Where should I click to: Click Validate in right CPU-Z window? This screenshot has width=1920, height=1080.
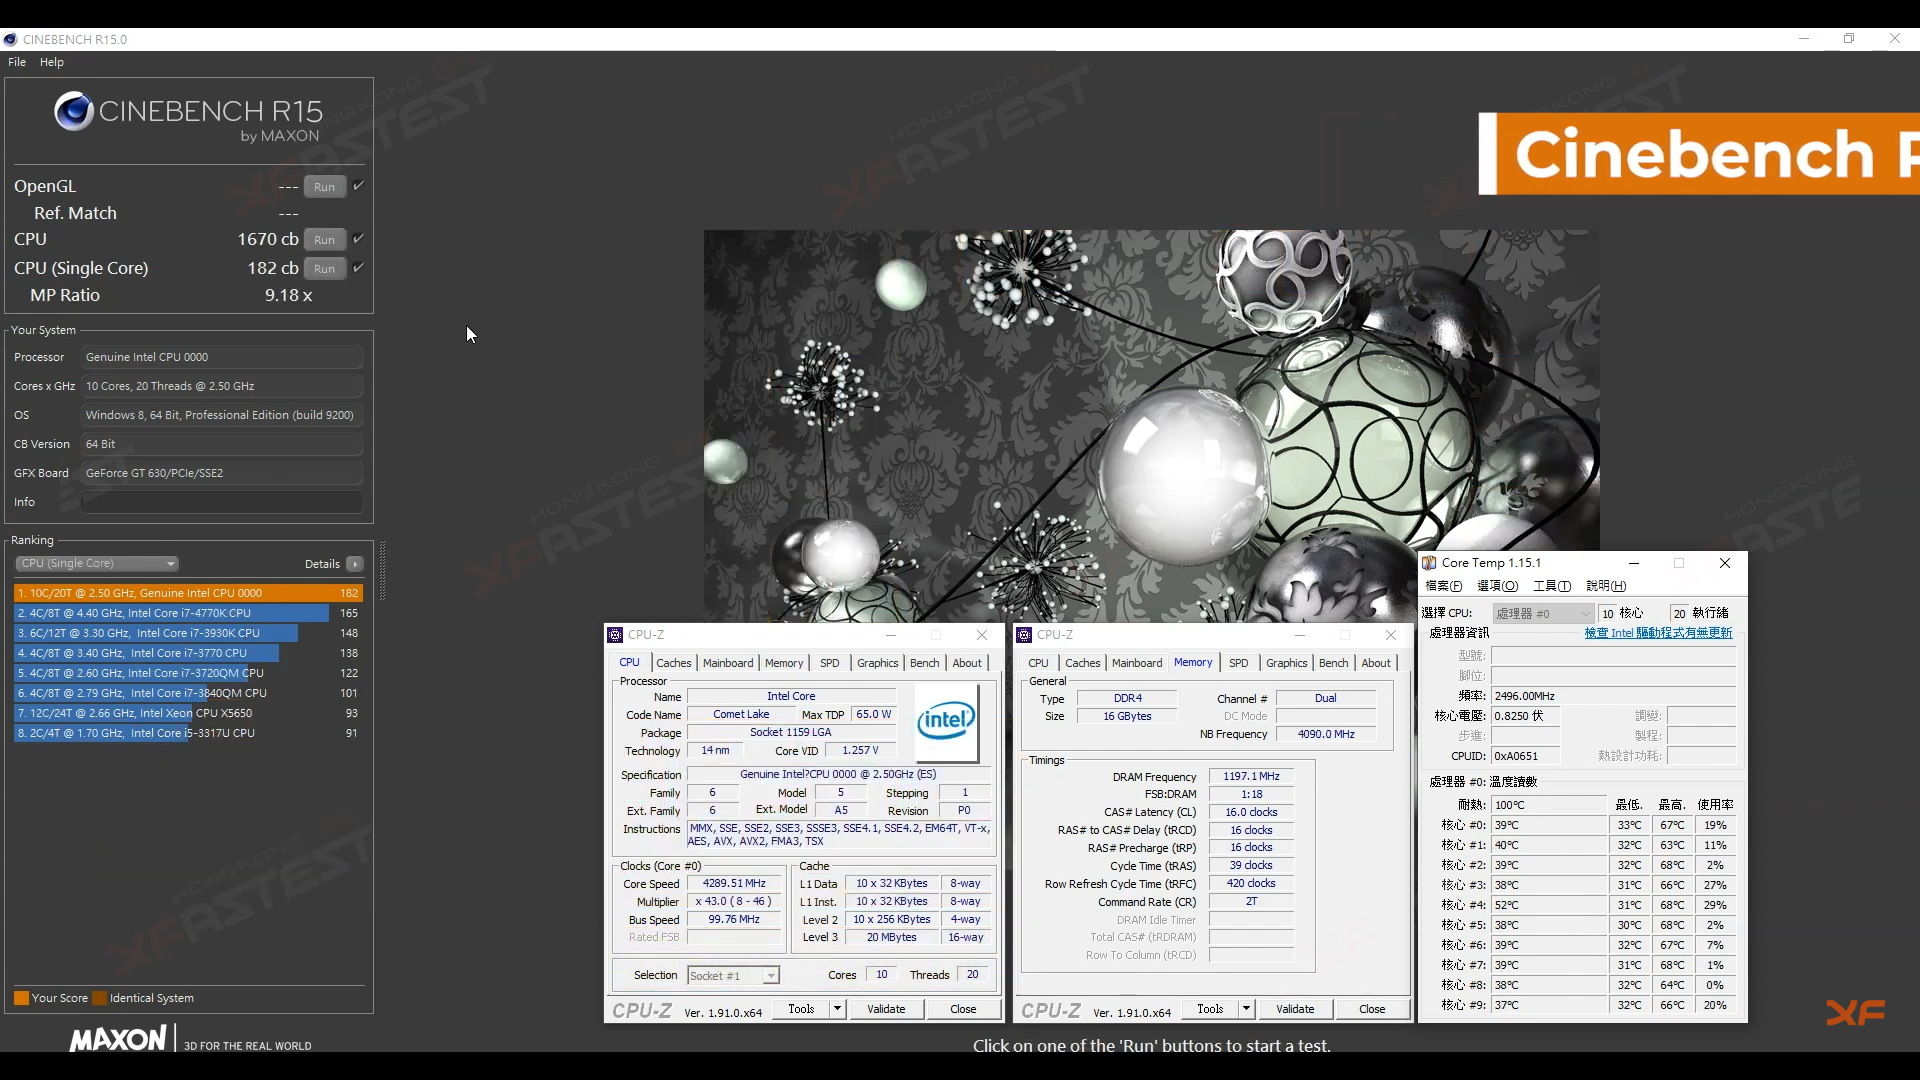click(x=1295, y=1009)
